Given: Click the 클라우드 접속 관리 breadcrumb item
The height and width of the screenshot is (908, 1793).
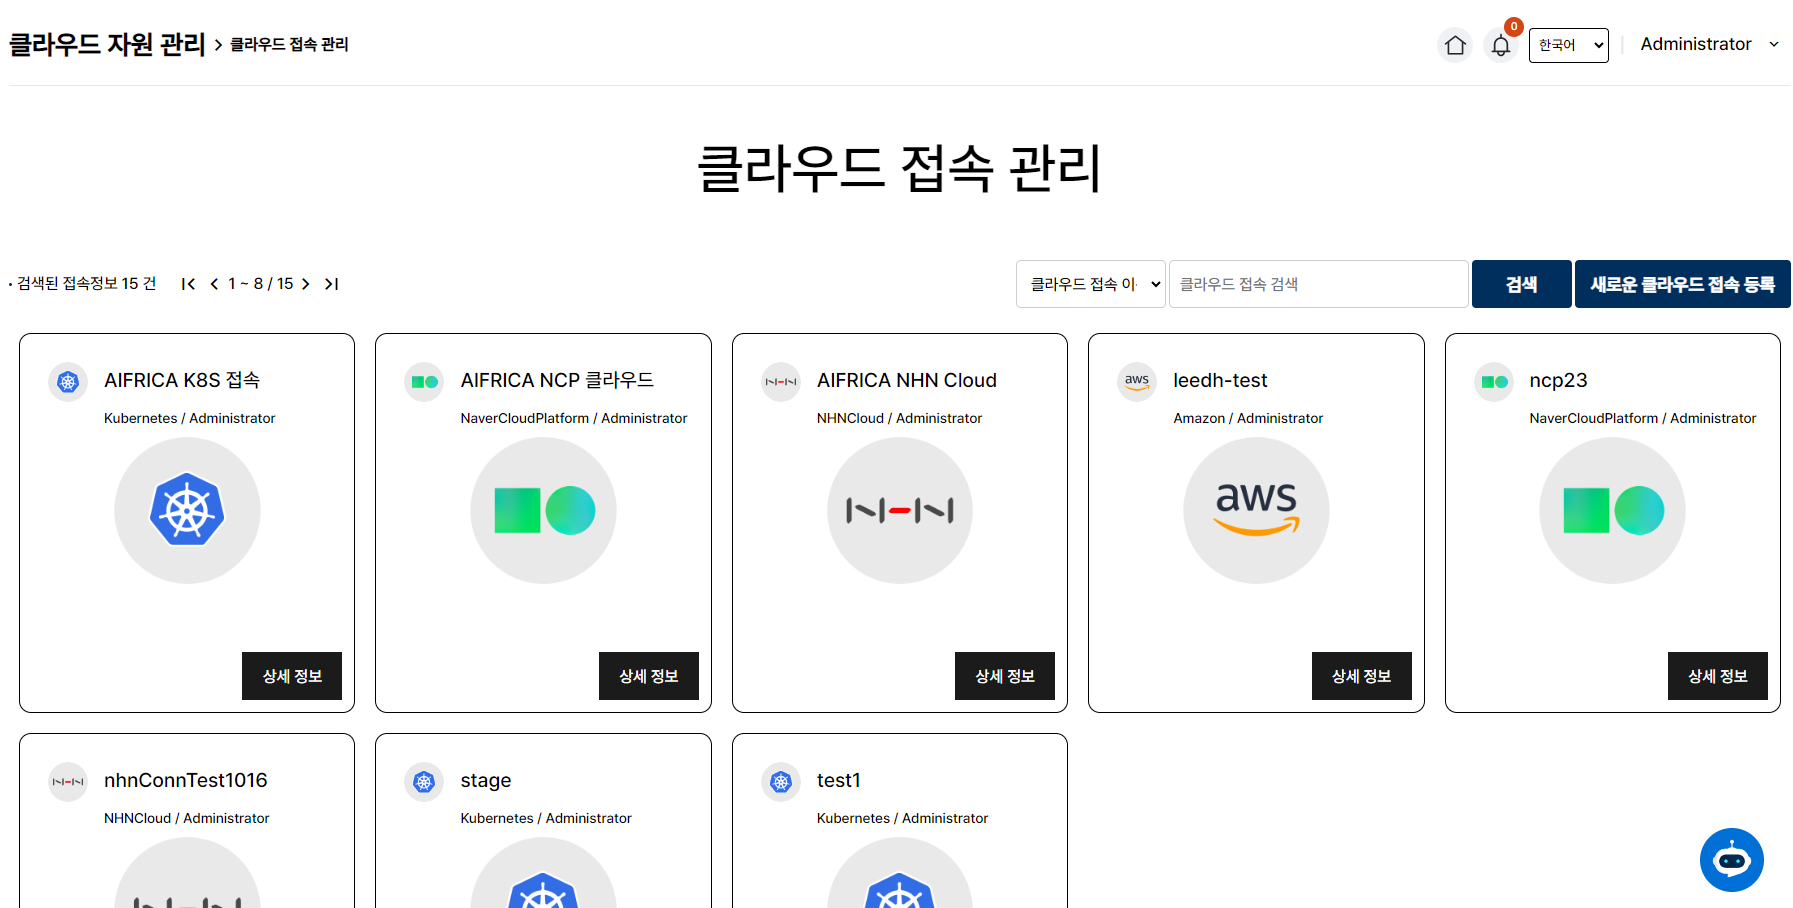Looking at the screenshot, I should [289, 45].
